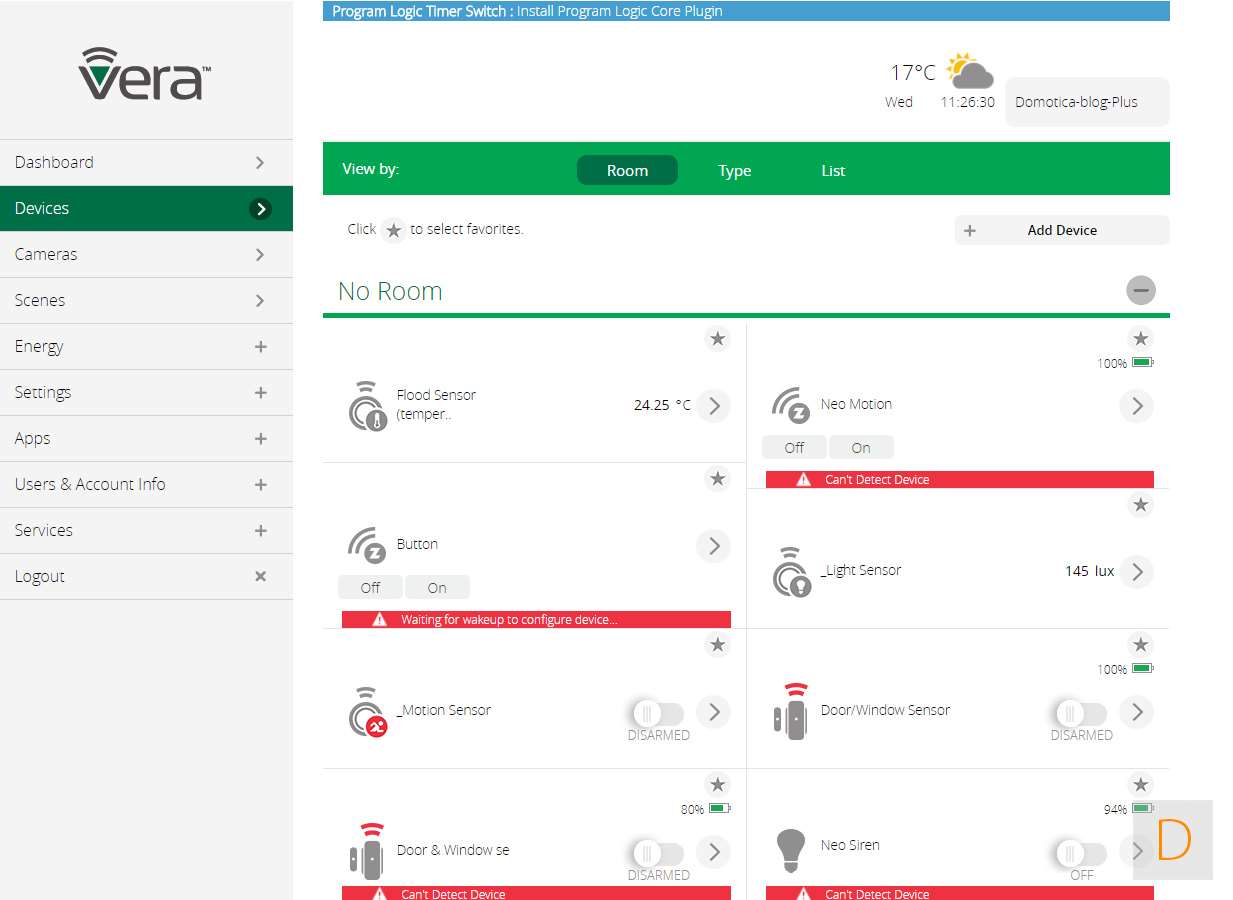Screen dimensions: 1233x900
Task: Click the Door/Window Sensor device icon
Action: point(791,711)
